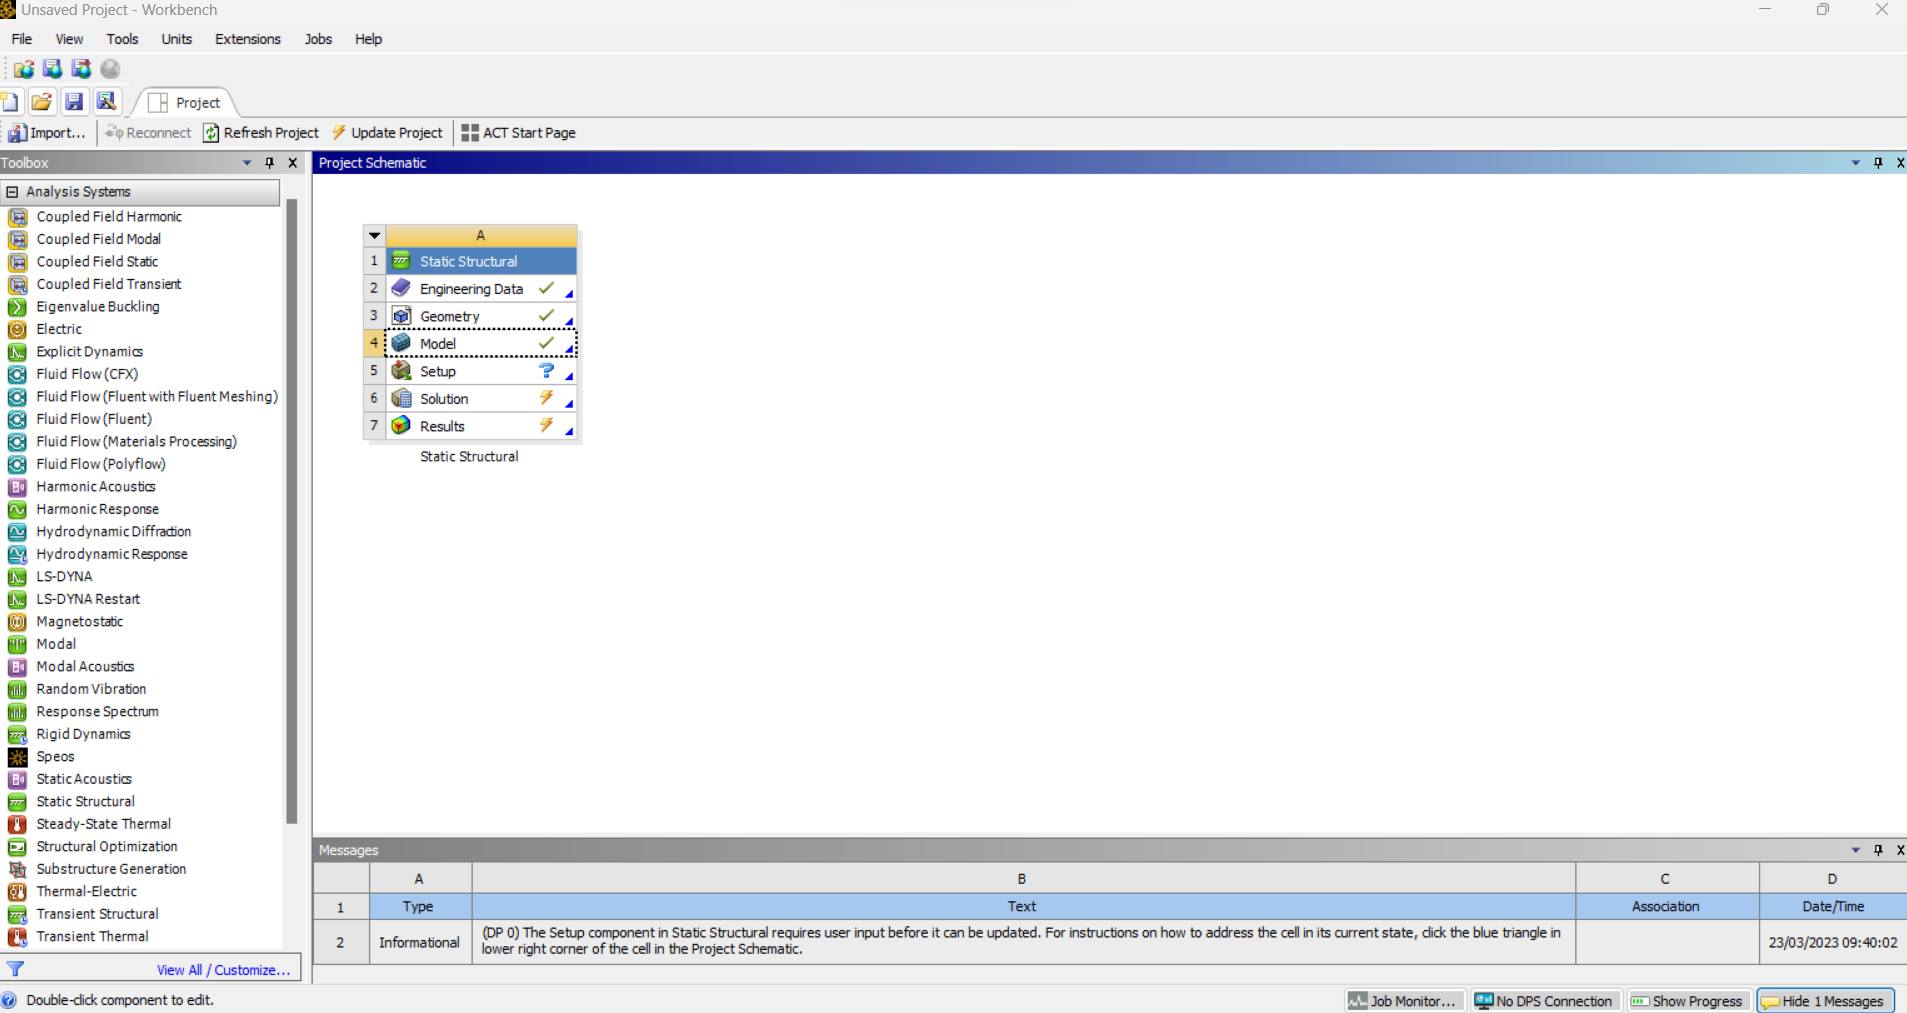Click the greyed-out globe icon

pyautogui.click(x=110, y=68)
